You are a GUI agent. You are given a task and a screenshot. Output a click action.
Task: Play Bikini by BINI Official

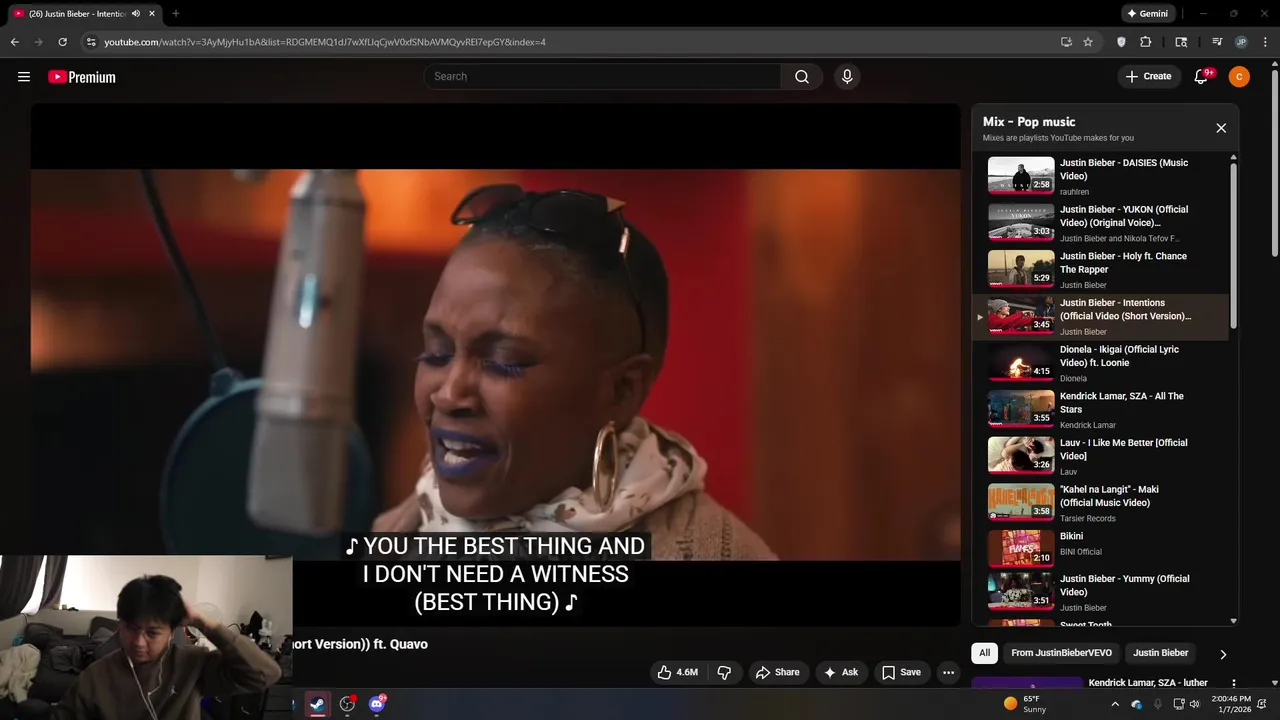pos(1100,548)
